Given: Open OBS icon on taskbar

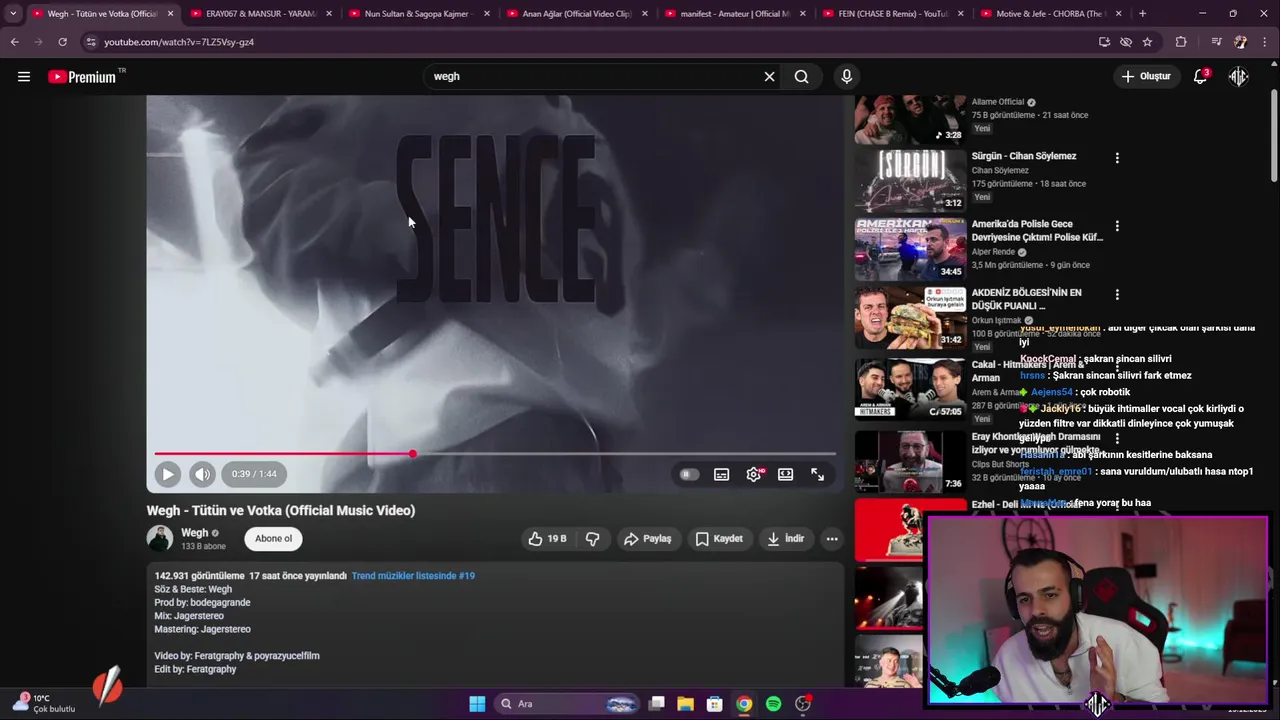Looking at the screenshot, I should tap(802, 704).
